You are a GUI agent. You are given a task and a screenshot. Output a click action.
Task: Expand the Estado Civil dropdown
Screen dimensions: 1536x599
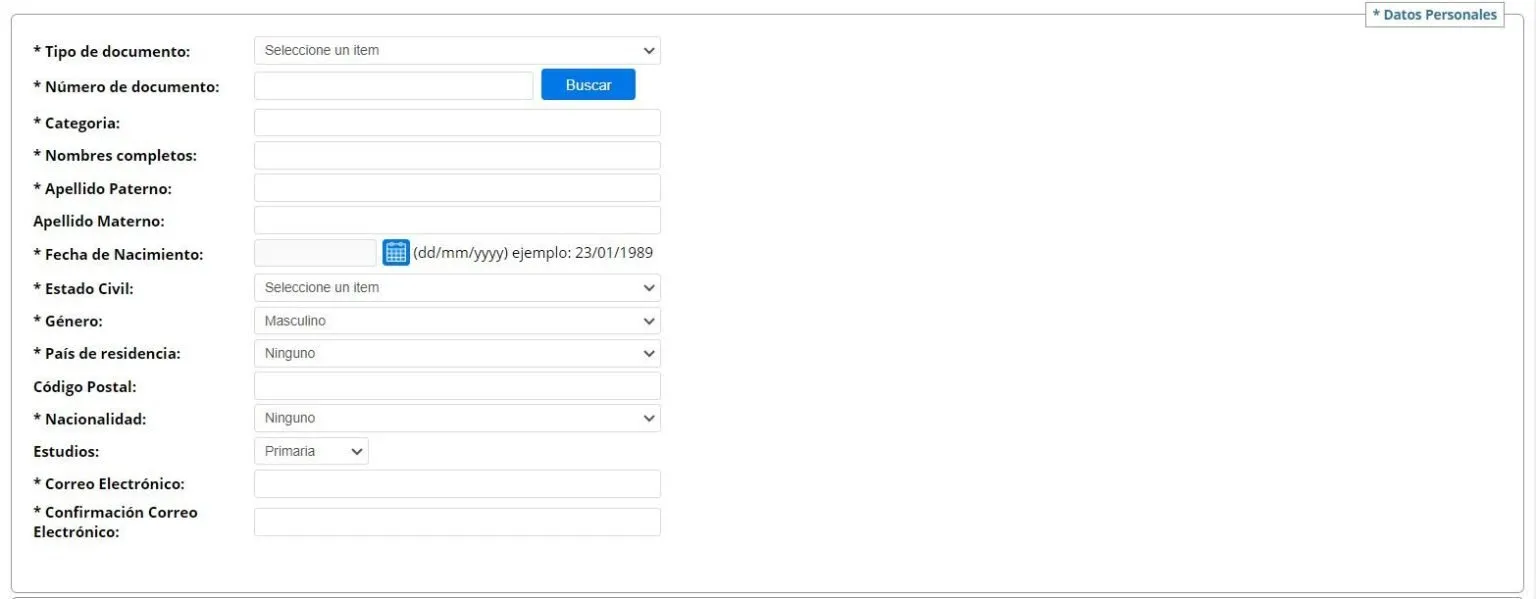pos(457,288)
